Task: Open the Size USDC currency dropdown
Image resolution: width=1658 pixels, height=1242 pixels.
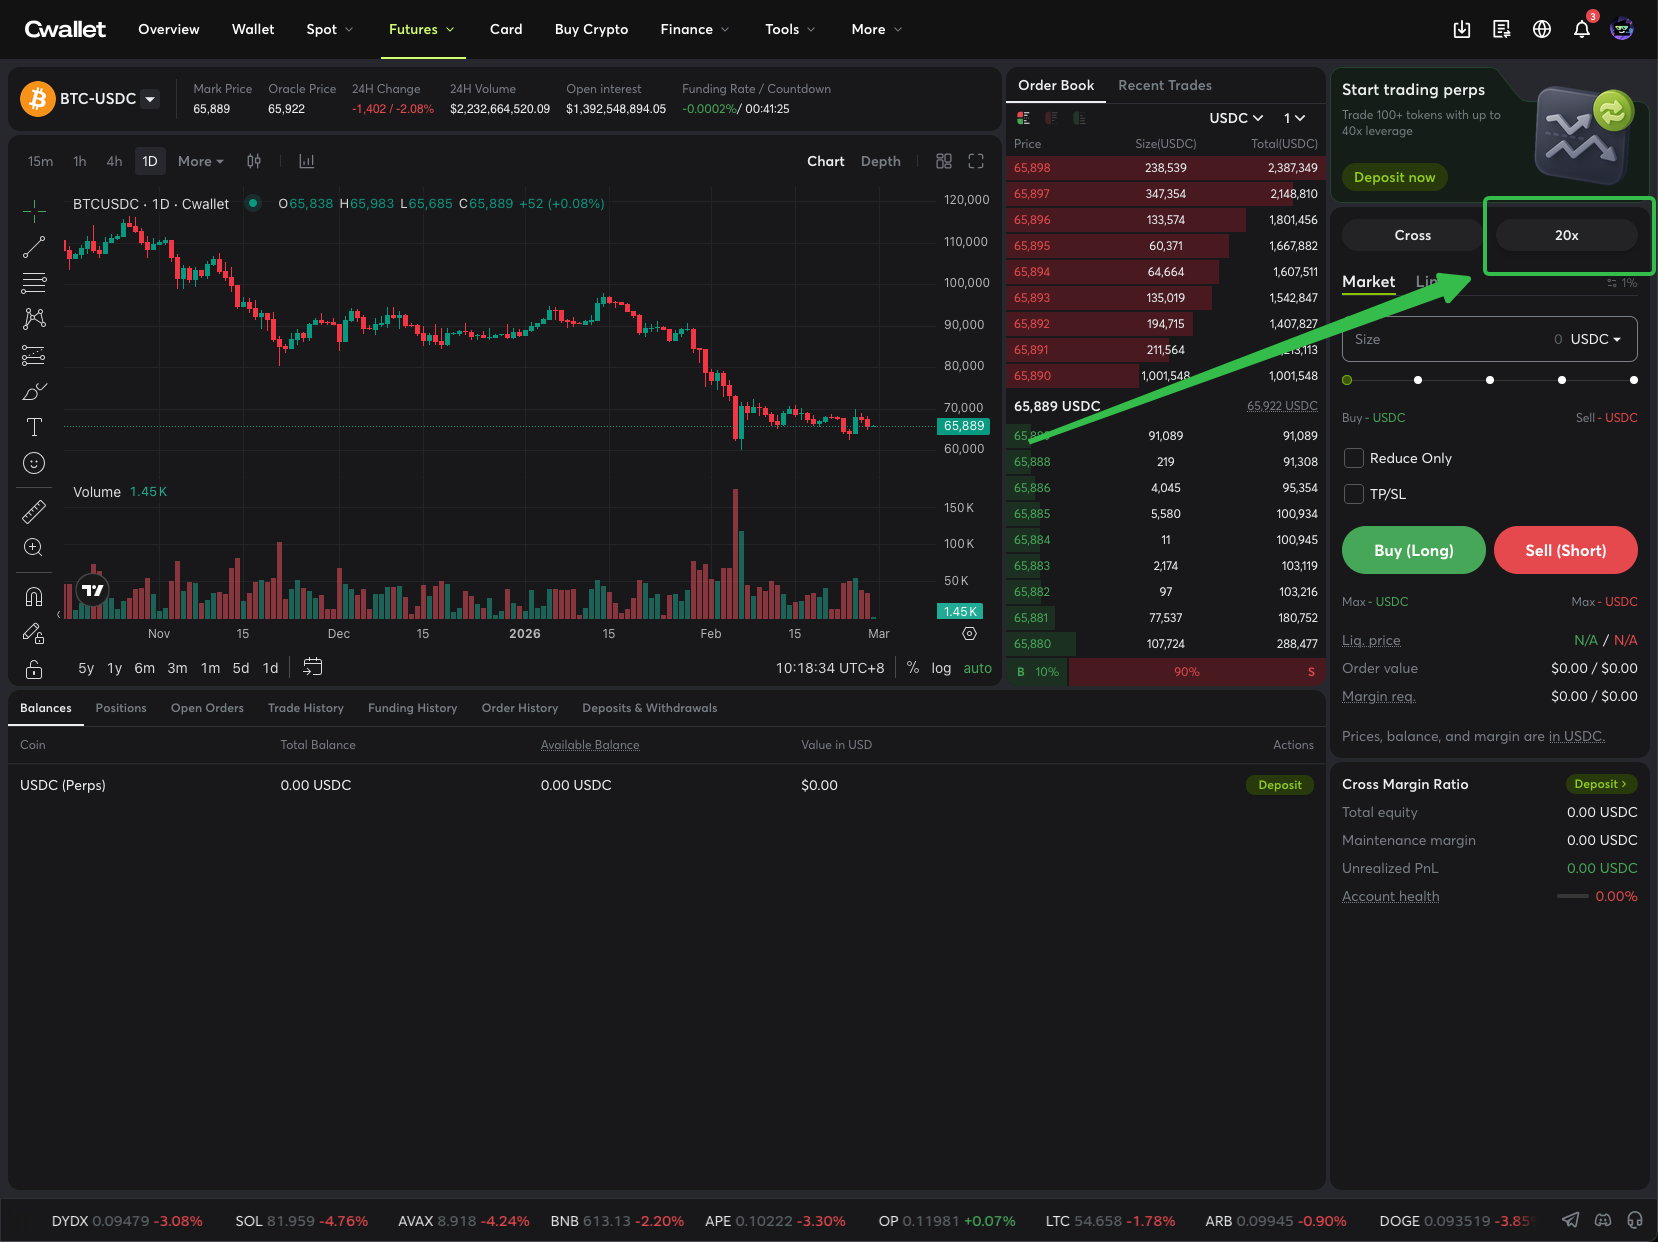Action: pos(1595,339)
